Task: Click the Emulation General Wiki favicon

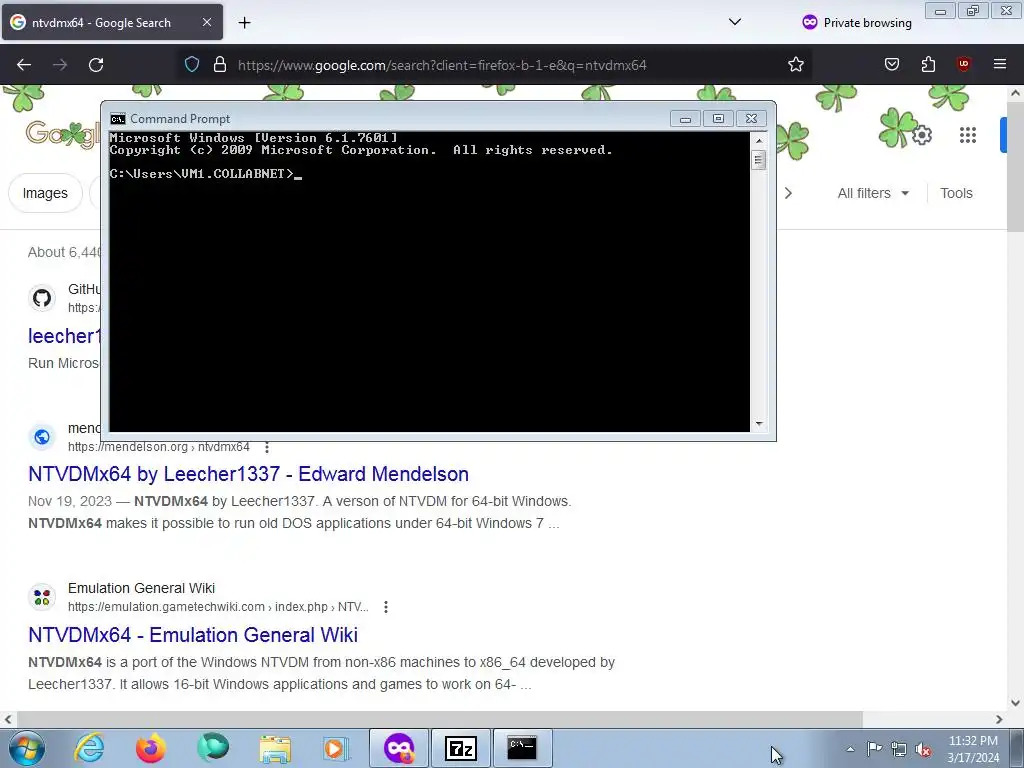Action: 42,597
